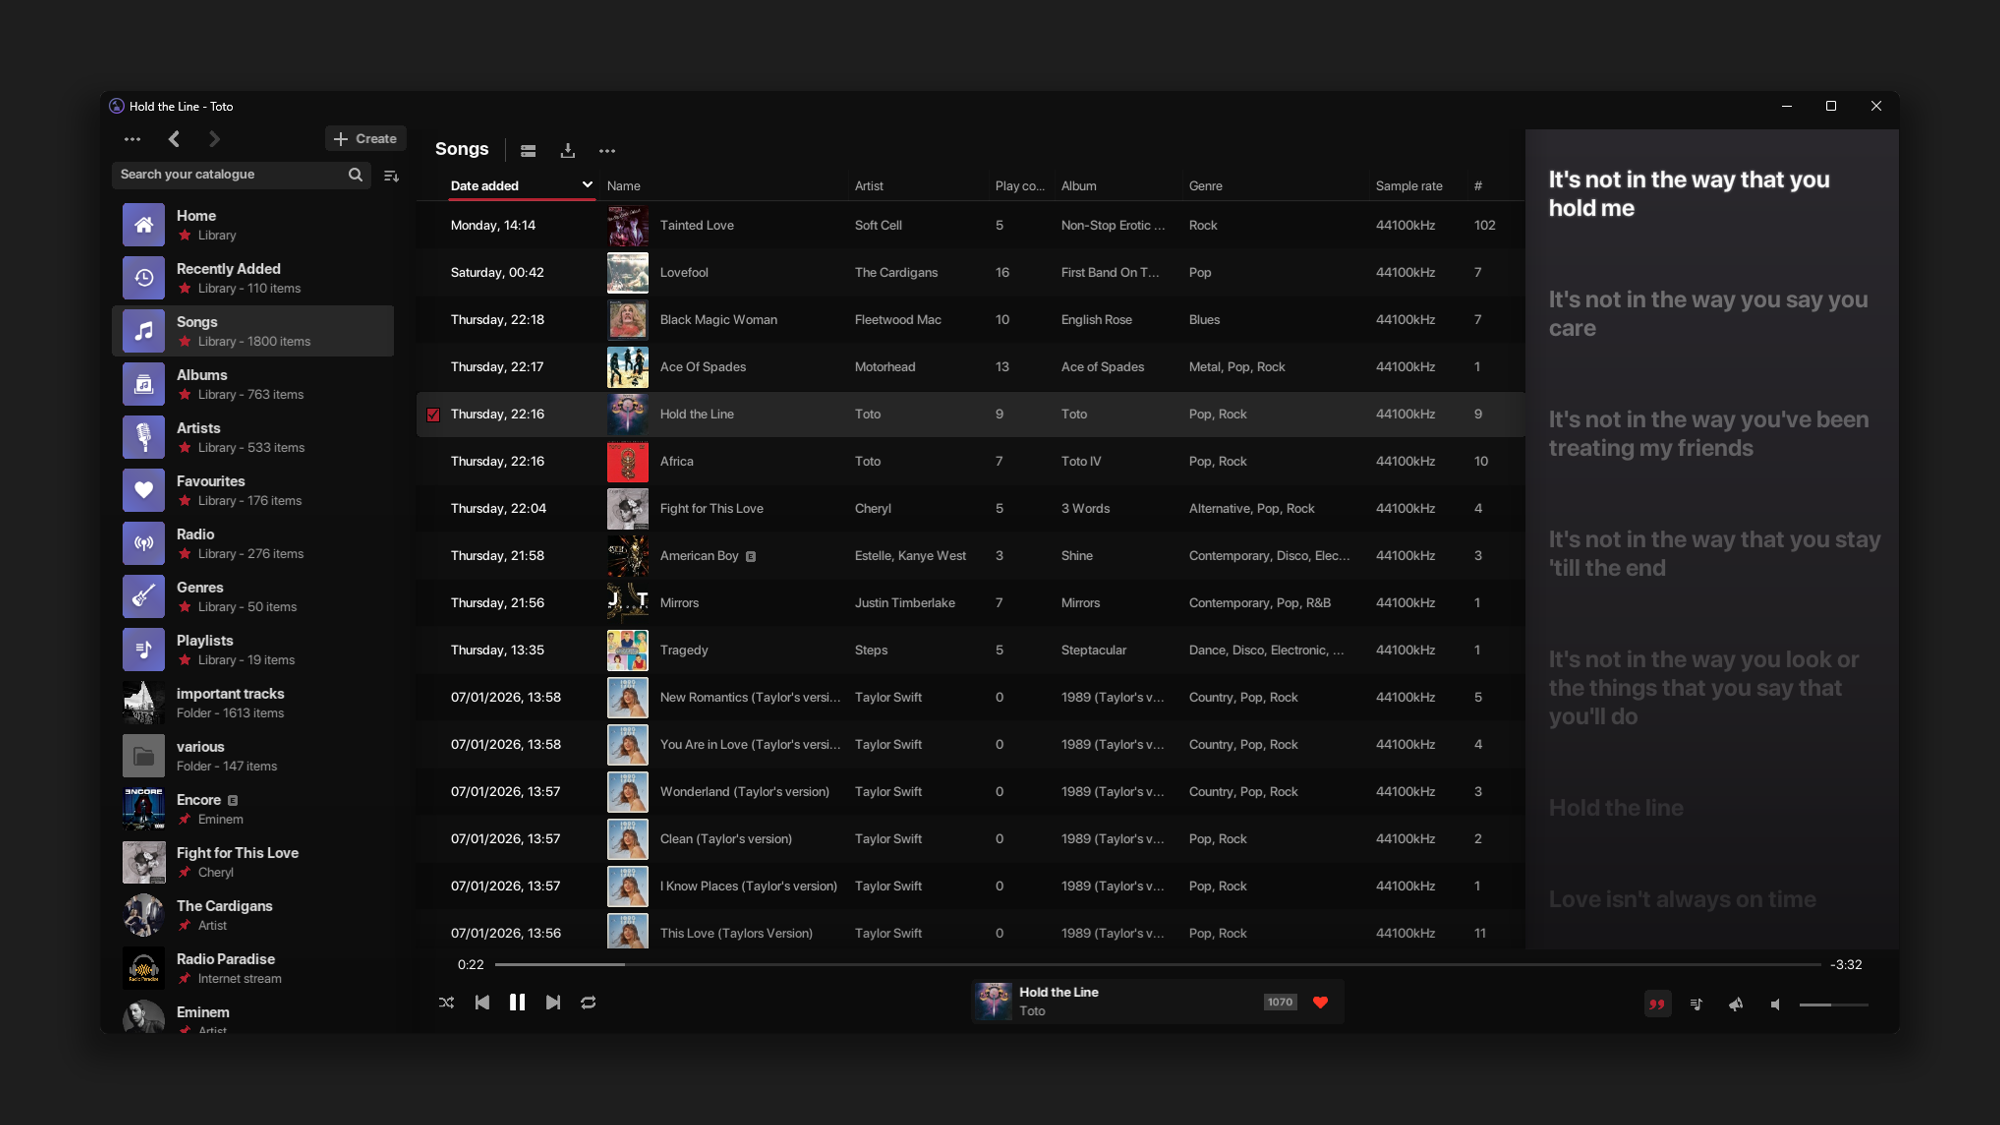2000x1125 pixels.
Task: Navigate forward with the right arrow
Action: coord(214,139)
